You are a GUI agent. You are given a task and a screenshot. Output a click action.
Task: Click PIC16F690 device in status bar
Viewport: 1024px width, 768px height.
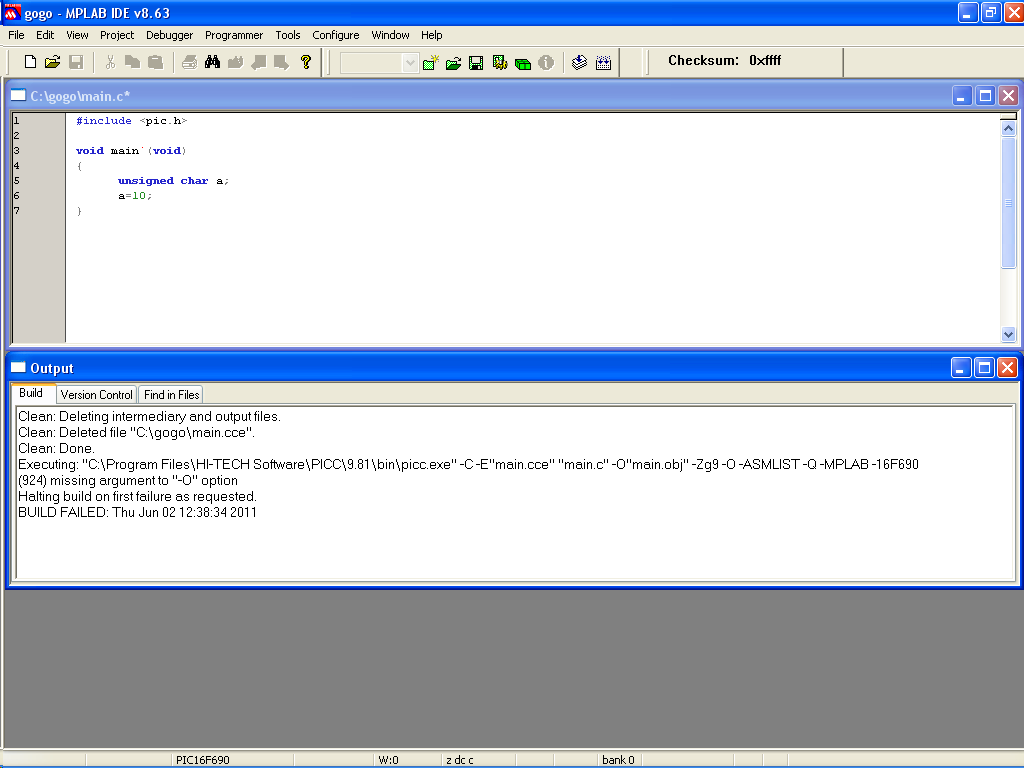(202, 760)
